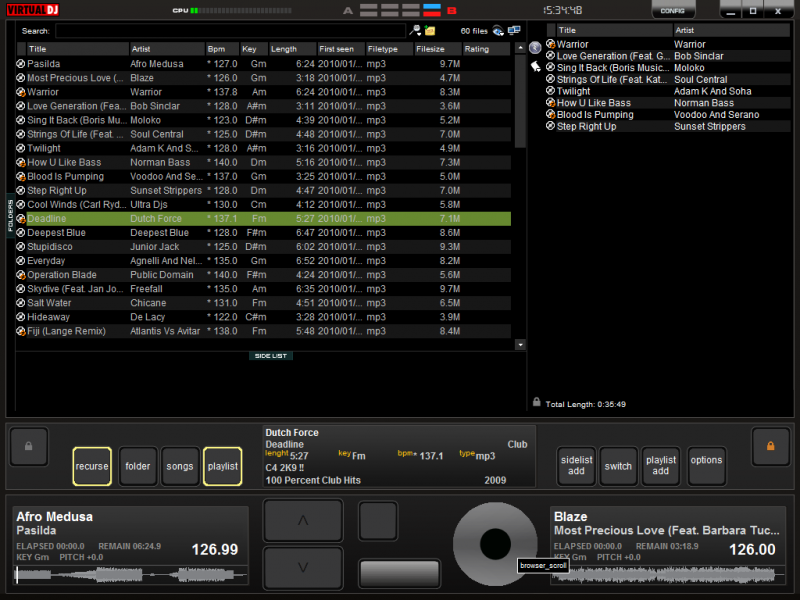Select Love Generation in the playlist
This screenshot has width=800, height=600.
tap(668, 56)
